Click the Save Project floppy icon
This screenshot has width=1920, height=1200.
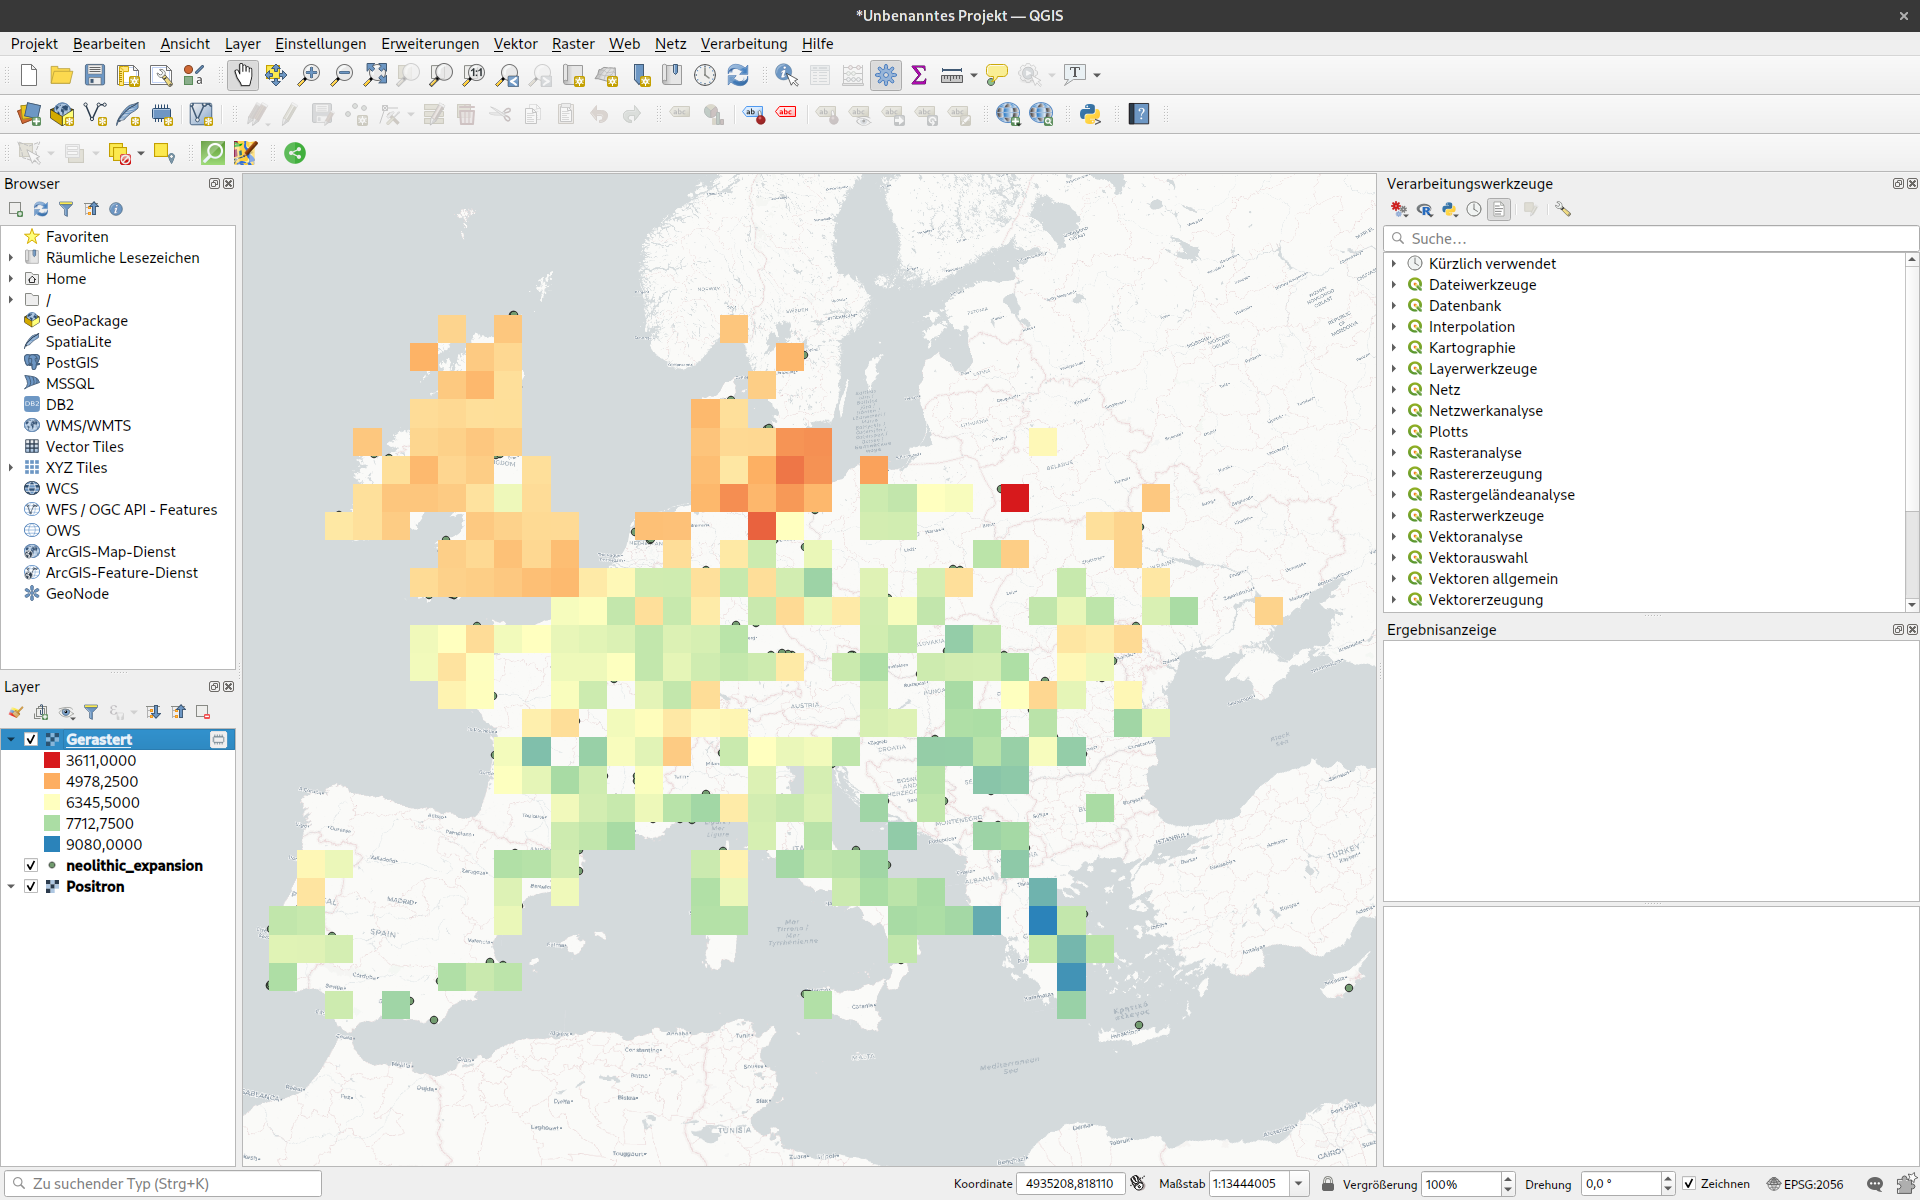(x=95, y=75)
